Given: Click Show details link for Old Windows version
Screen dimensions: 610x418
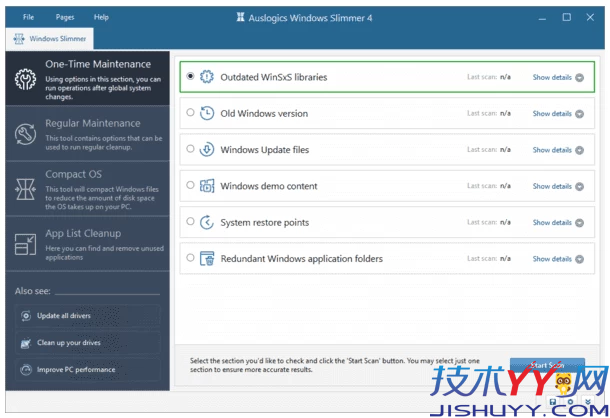Looking at the screenshot, I should pos(552,114).
